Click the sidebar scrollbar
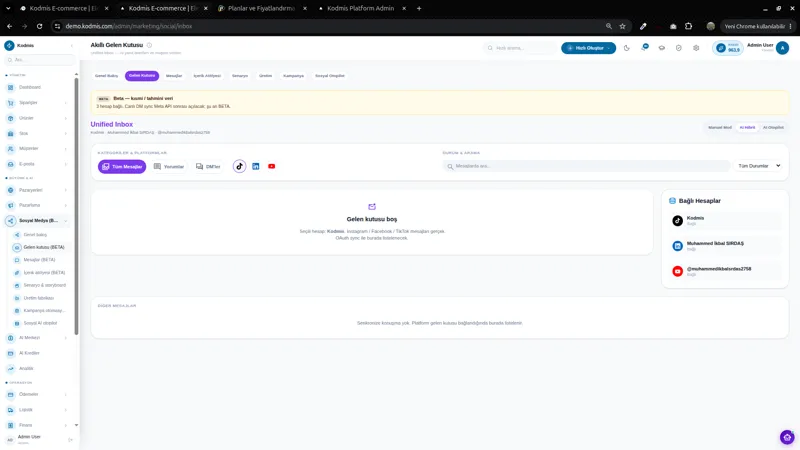The height and width of the screenshot is (450, 800). point(77,204)
